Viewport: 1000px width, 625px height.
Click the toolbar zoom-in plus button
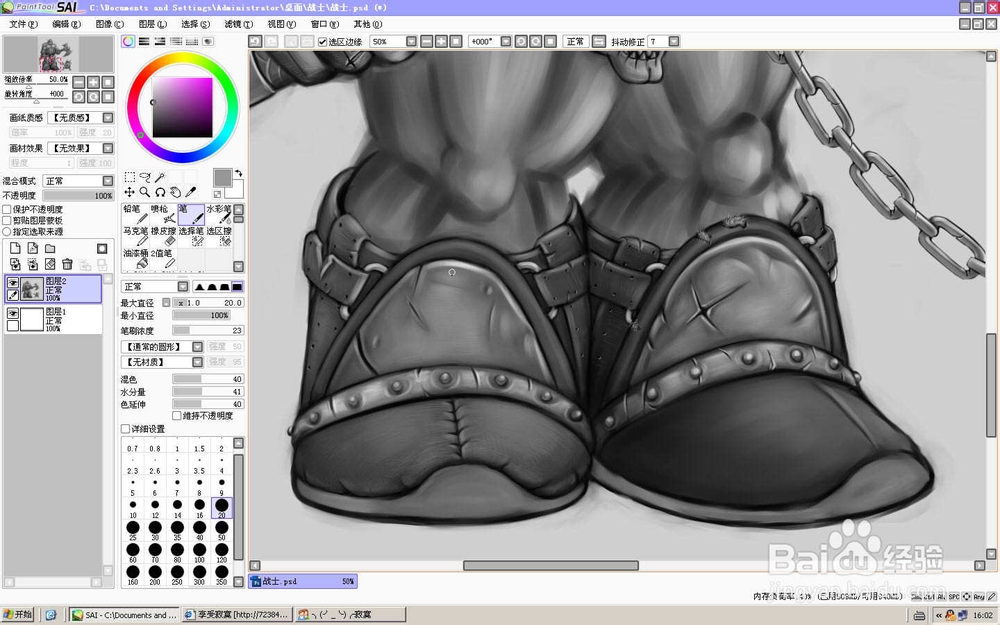pyautogui.click(x=441, y=41)
